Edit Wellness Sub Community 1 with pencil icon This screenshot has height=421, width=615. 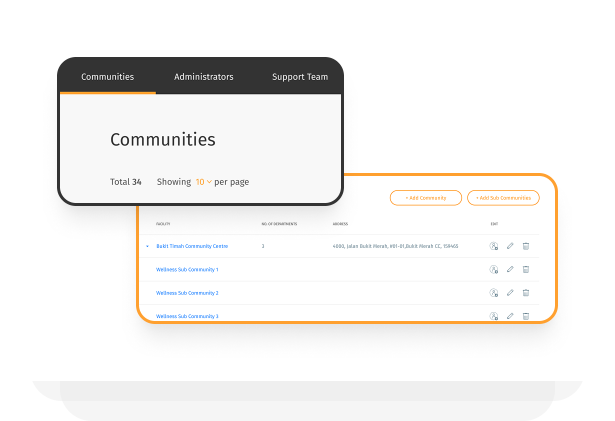(510, 269)
